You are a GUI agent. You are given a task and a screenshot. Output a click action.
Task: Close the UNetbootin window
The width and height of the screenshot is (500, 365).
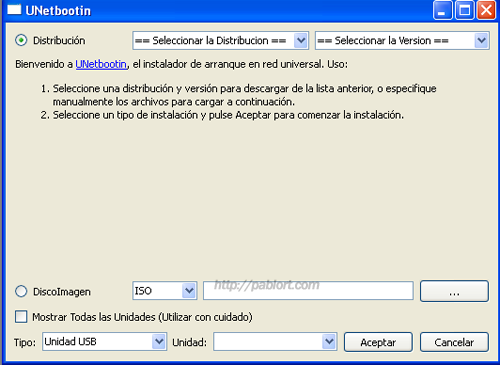click(486, 11)
